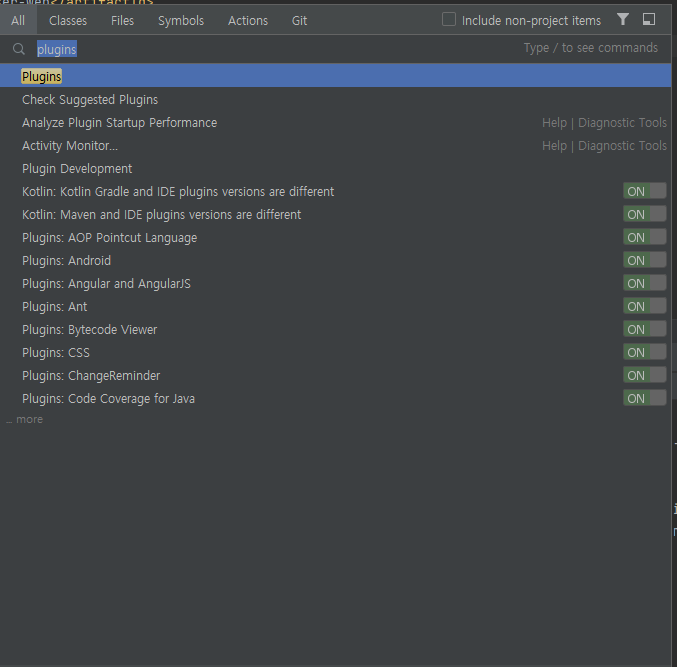
Task: Open the filter icon in search header
Action: (623, 19)
